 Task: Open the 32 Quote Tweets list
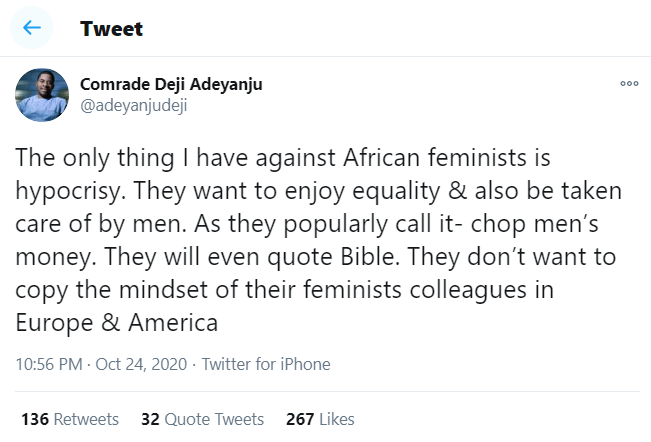tap(202, 419)
